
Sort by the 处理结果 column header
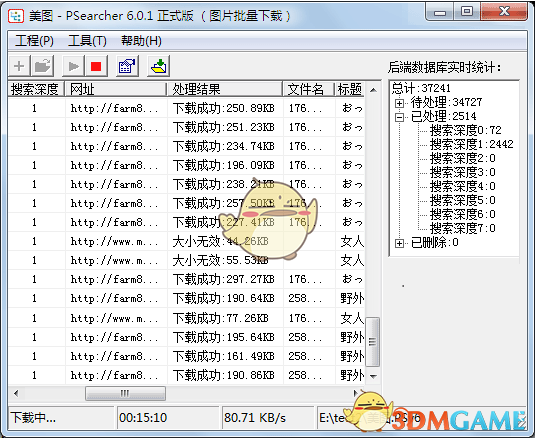pos(225,89)
